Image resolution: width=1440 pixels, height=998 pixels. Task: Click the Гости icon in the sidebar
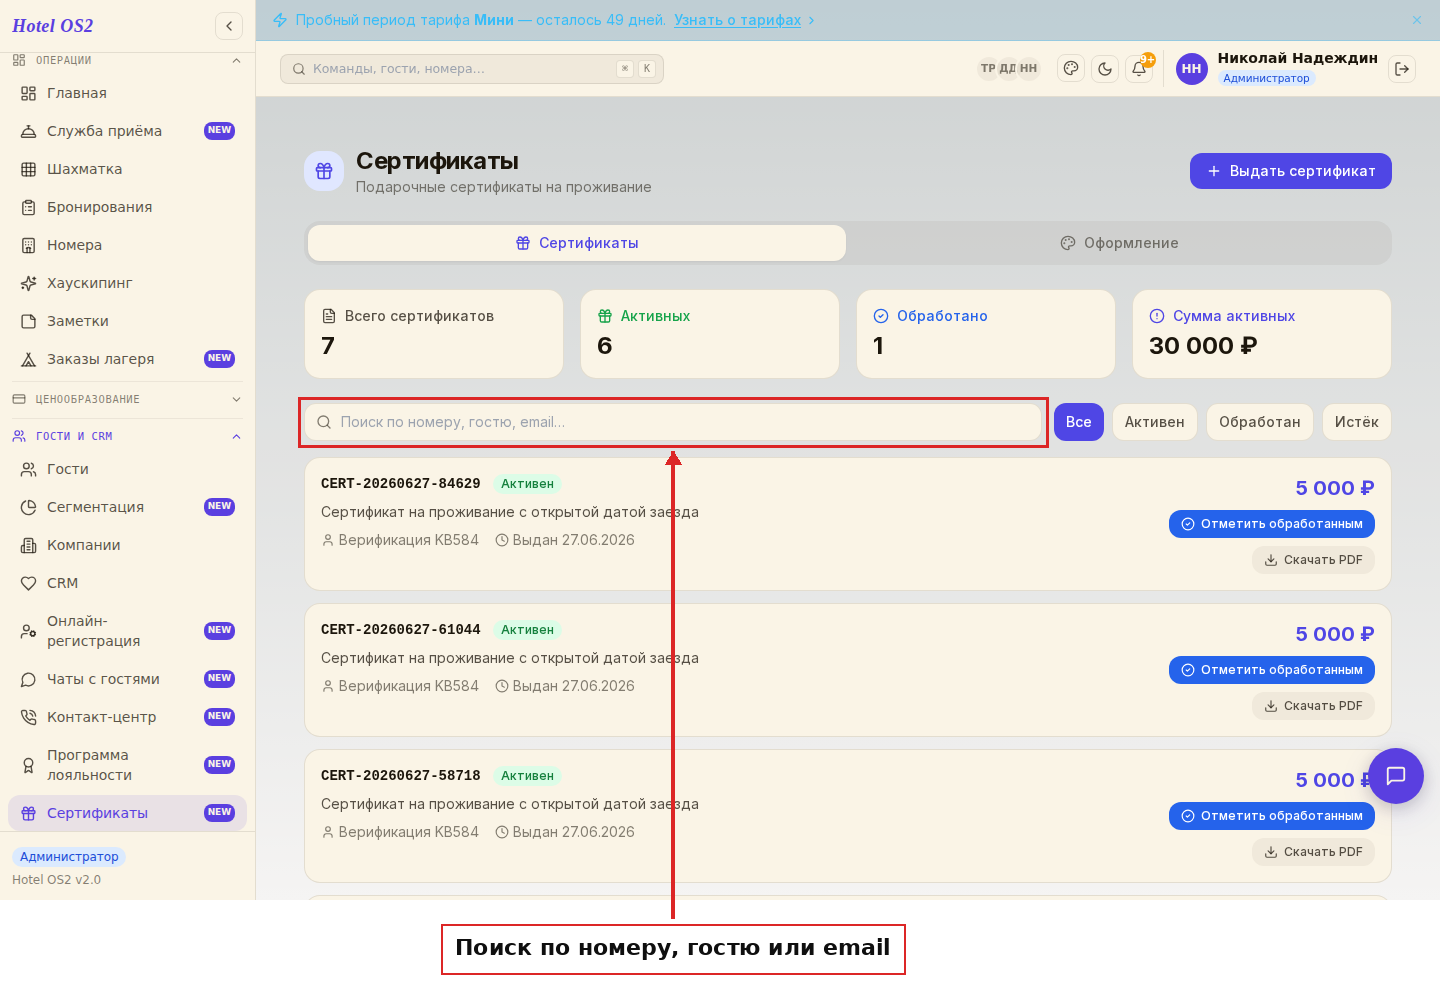(x=28, y=469)
